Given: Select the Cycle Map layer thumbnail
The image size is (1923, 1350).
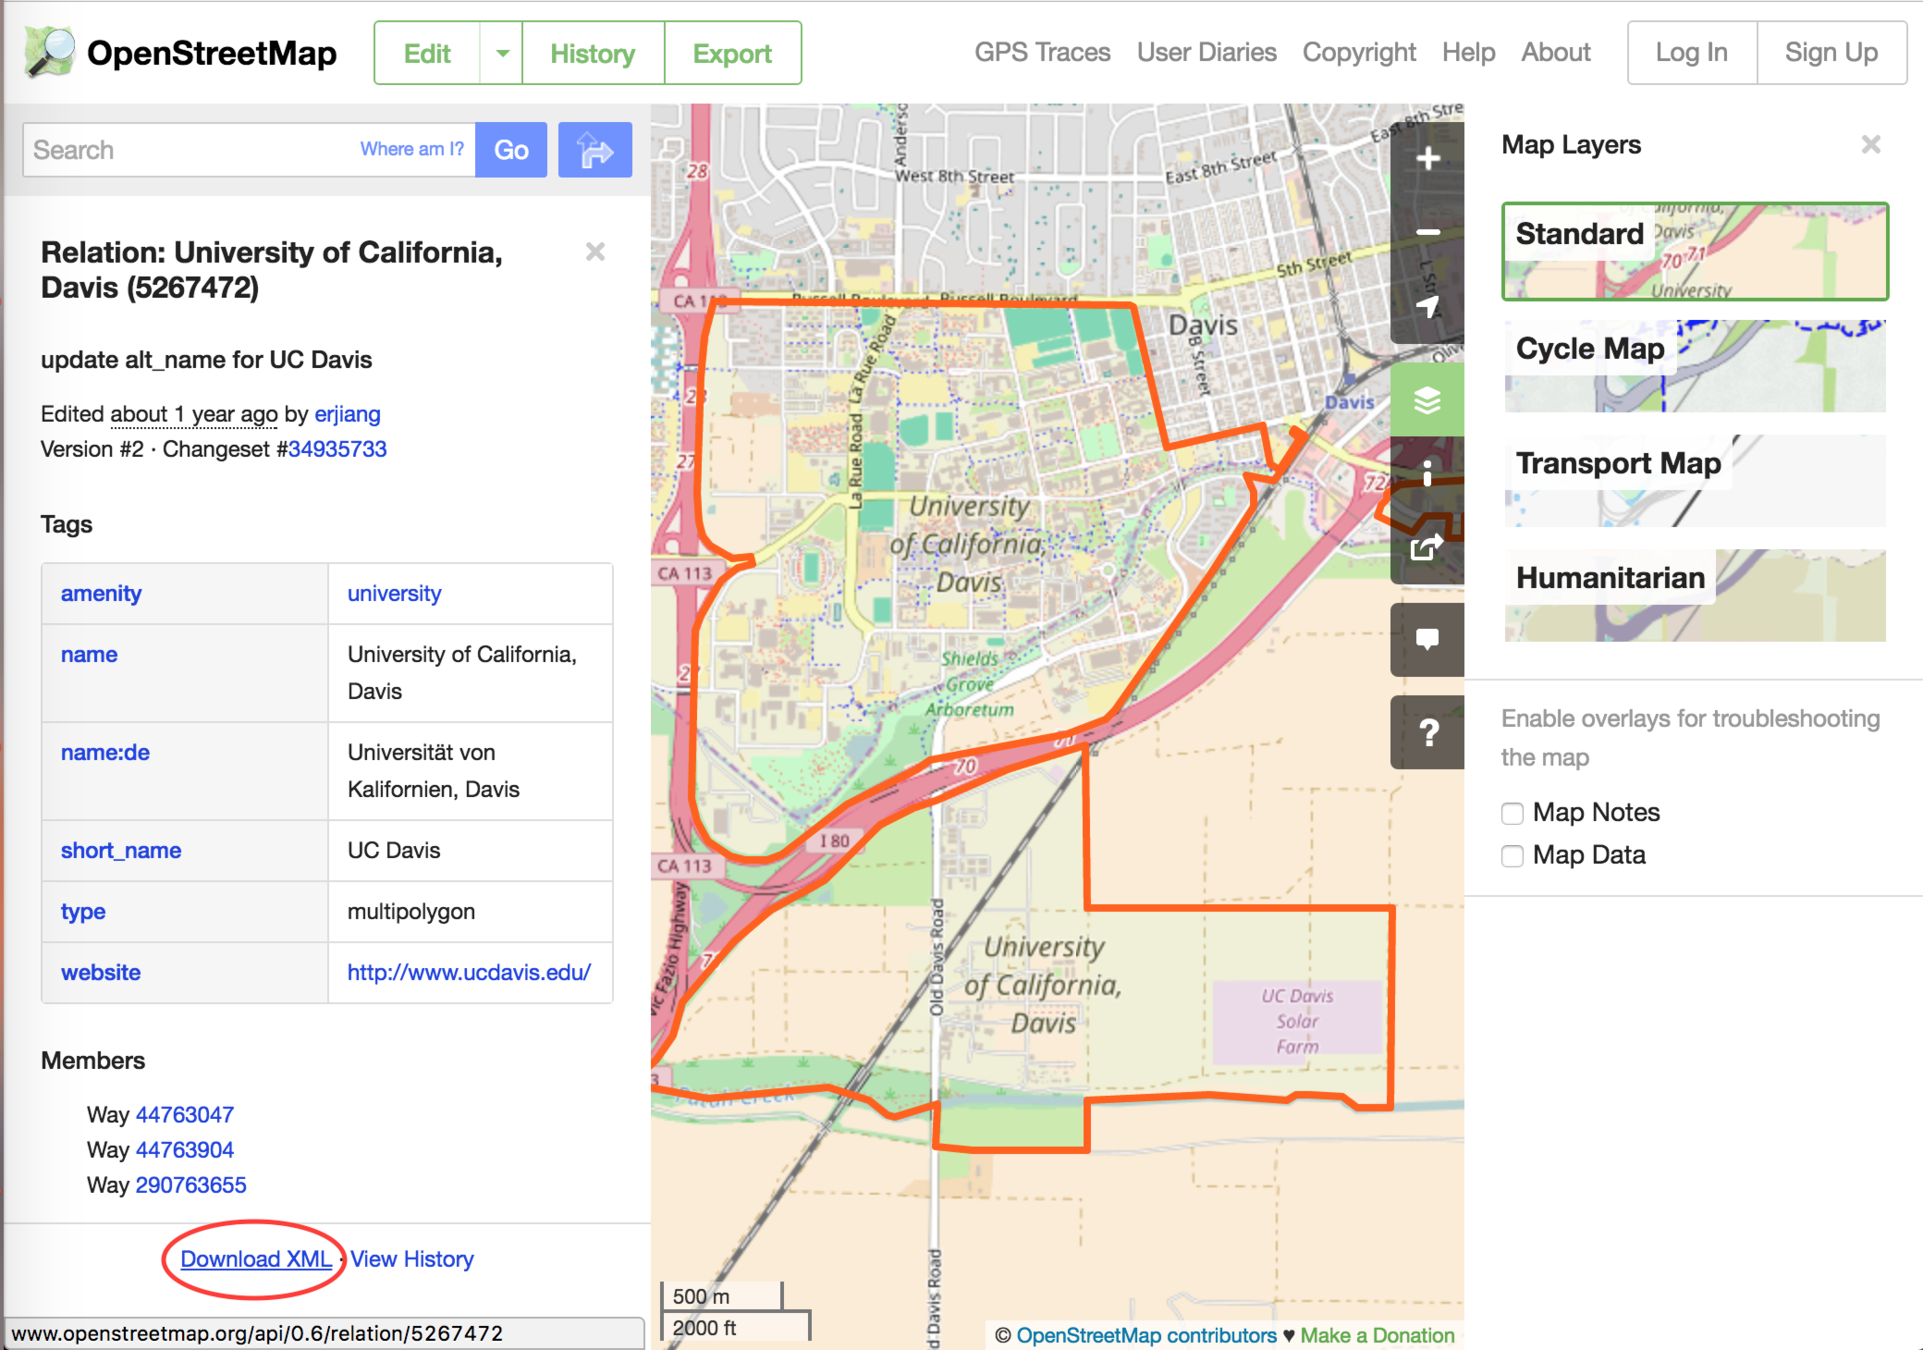Looking at the screenshot, I should (1694, 366).
